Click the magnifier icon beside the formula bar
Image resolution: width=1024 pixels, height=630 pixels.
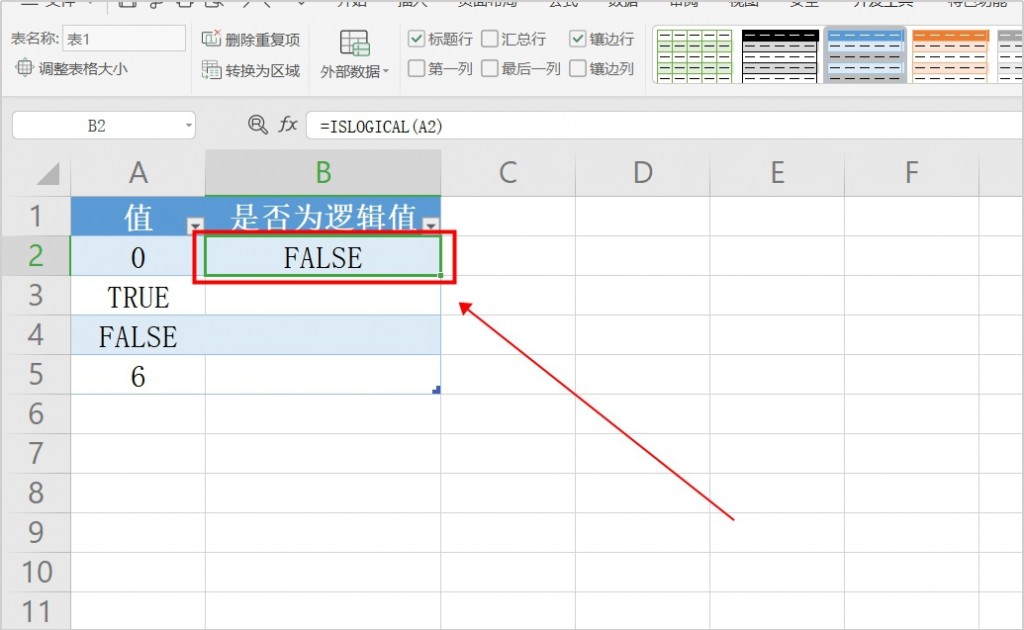pyautogui.click(x=257, y=124)
